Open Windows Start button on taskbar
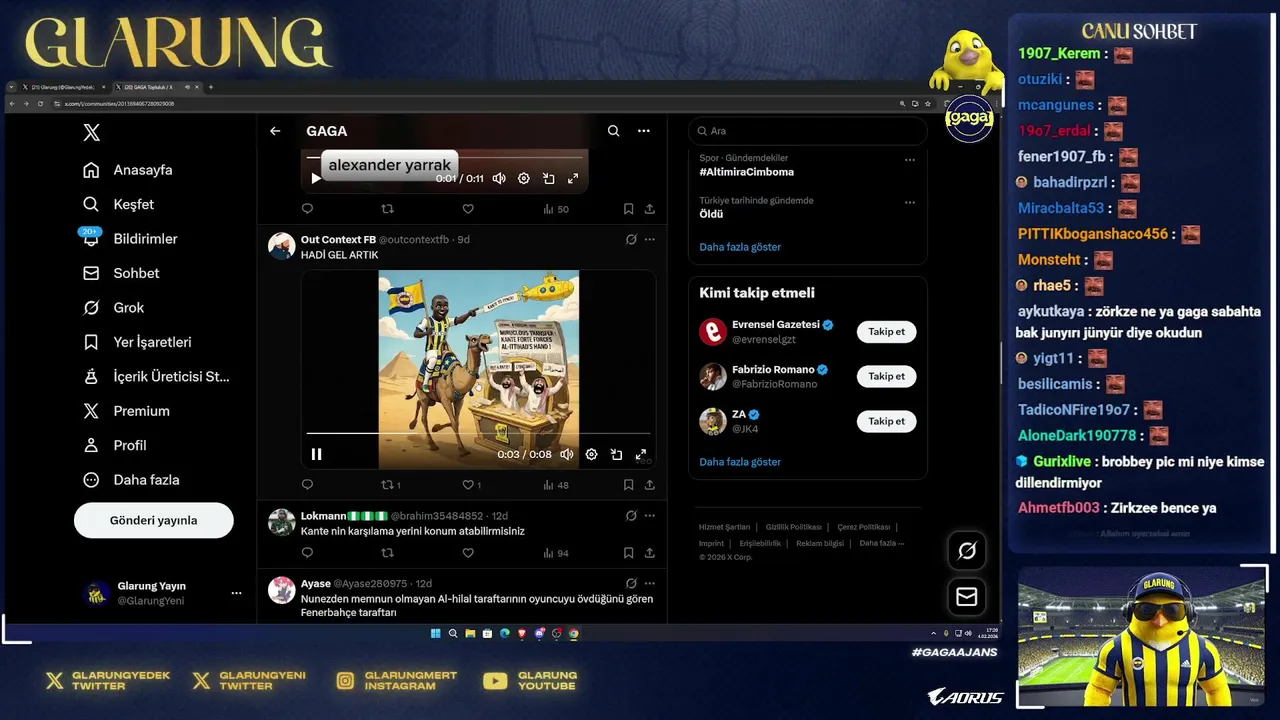Image resolution: width=1280 pixels, height=720 pixels. click(435, 633)
